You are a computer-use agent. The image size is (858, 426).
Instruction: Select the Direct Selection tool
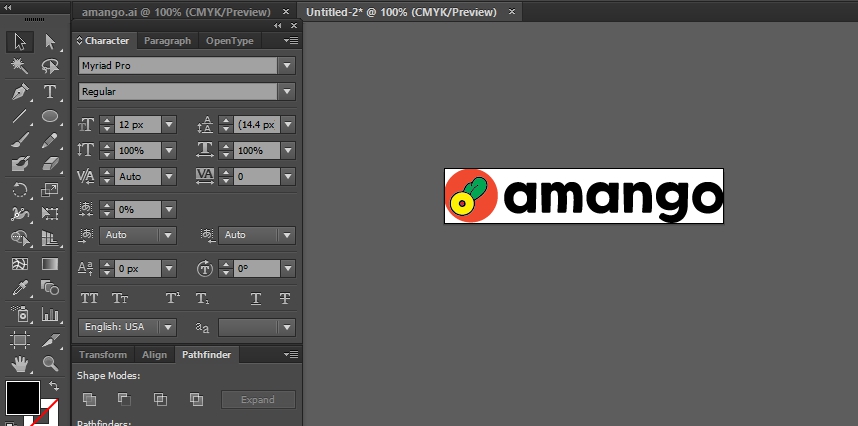pyautogui.click(x=50, y=42)
